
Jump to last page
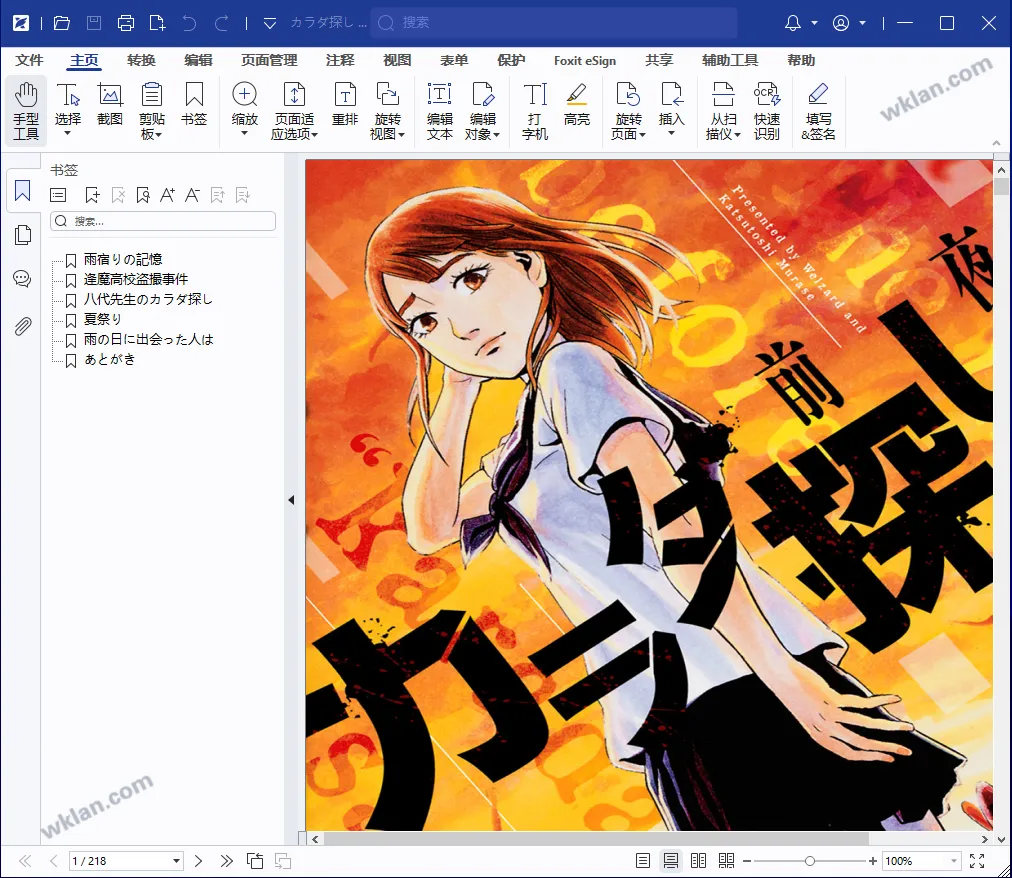pyautogui.click(x=226, y=861)
